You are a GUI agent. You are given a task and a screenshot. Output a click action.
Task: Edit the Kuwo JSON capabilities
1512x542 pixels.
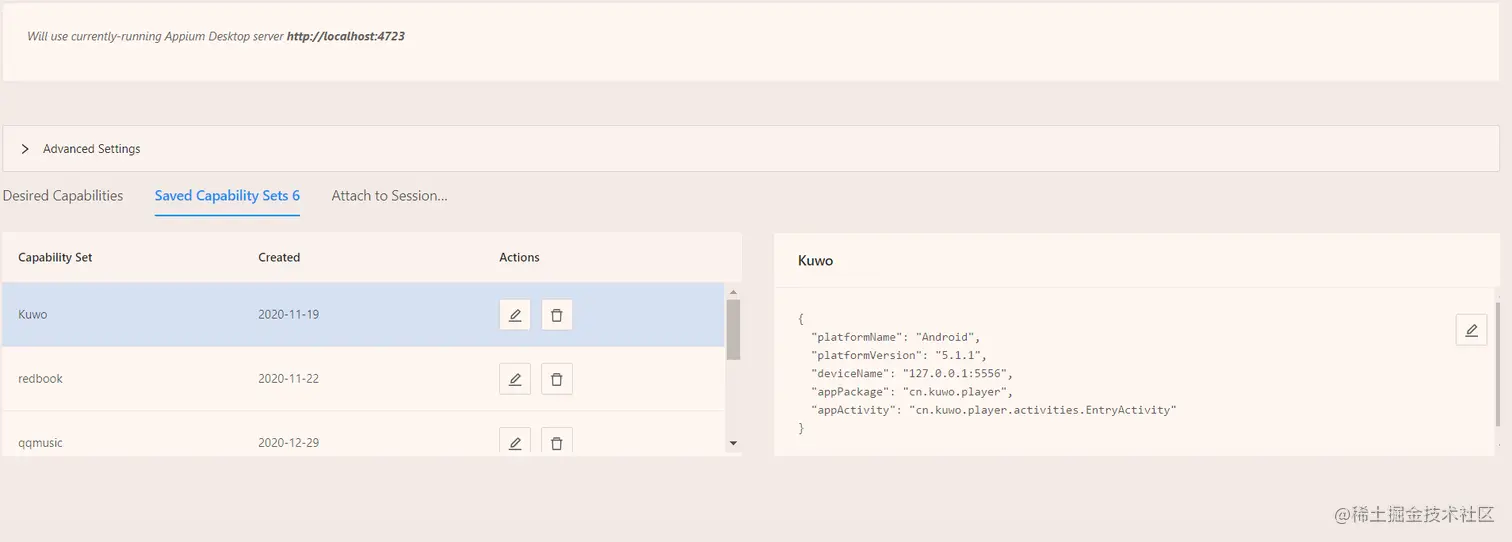point(1471,330)
